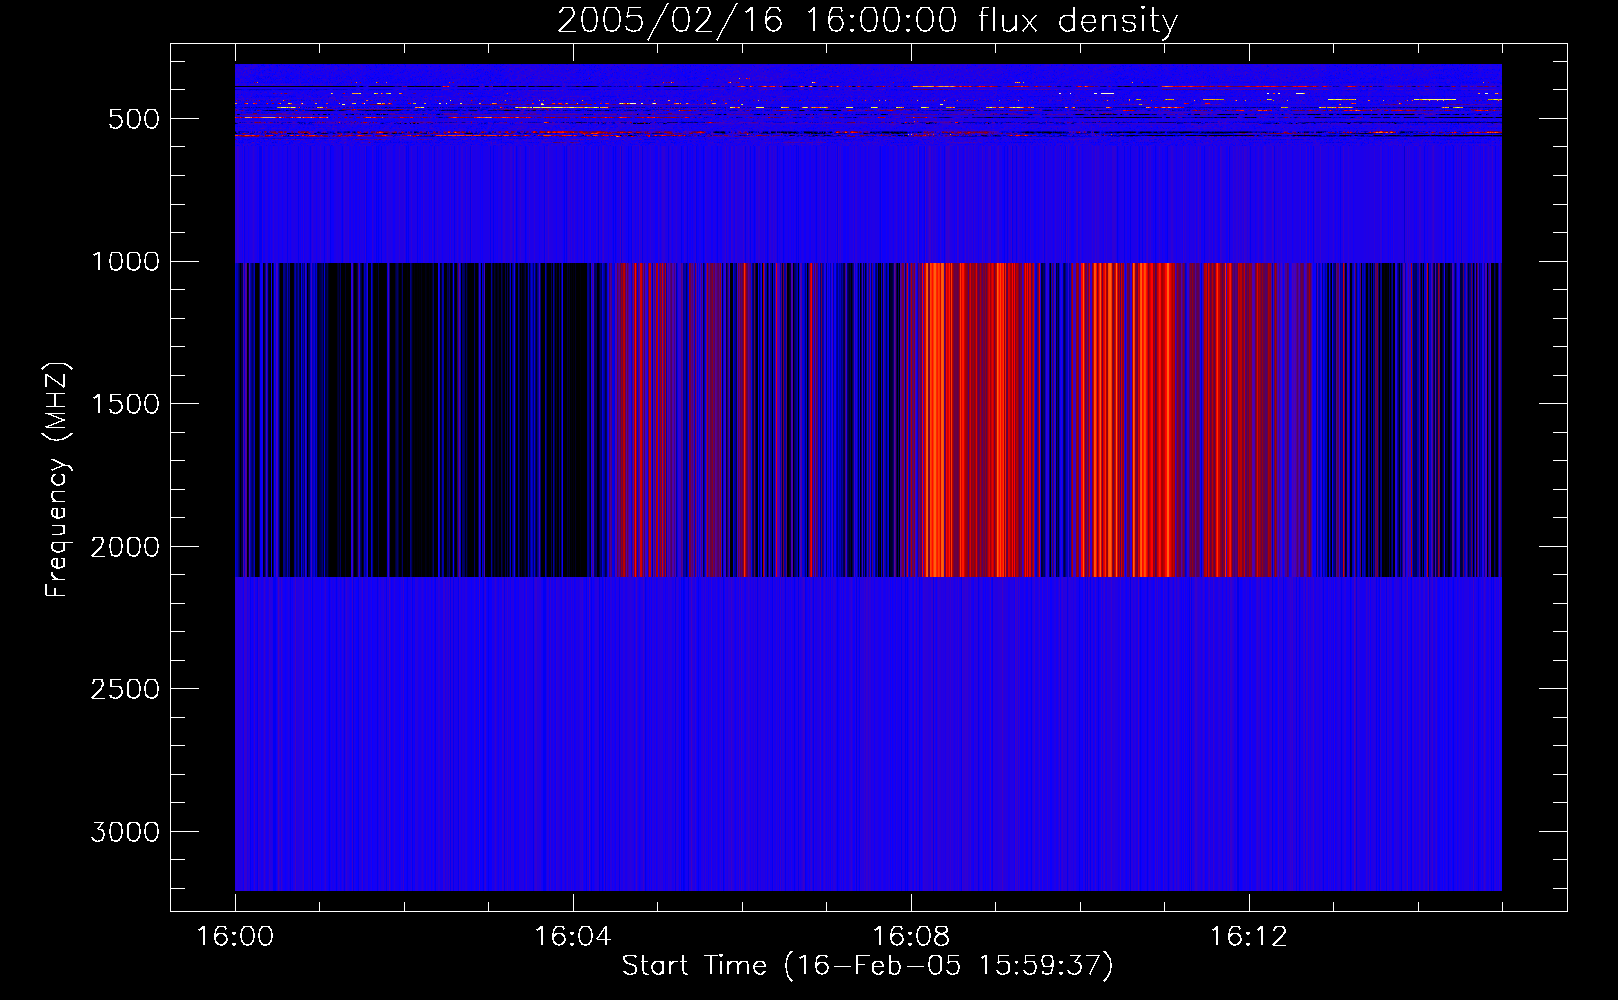Viewport: 1618px width, 1000px height.
Task: Click the plot title '2005/02/16 16:00:00 flux density'
Action: tap(867, 20)
